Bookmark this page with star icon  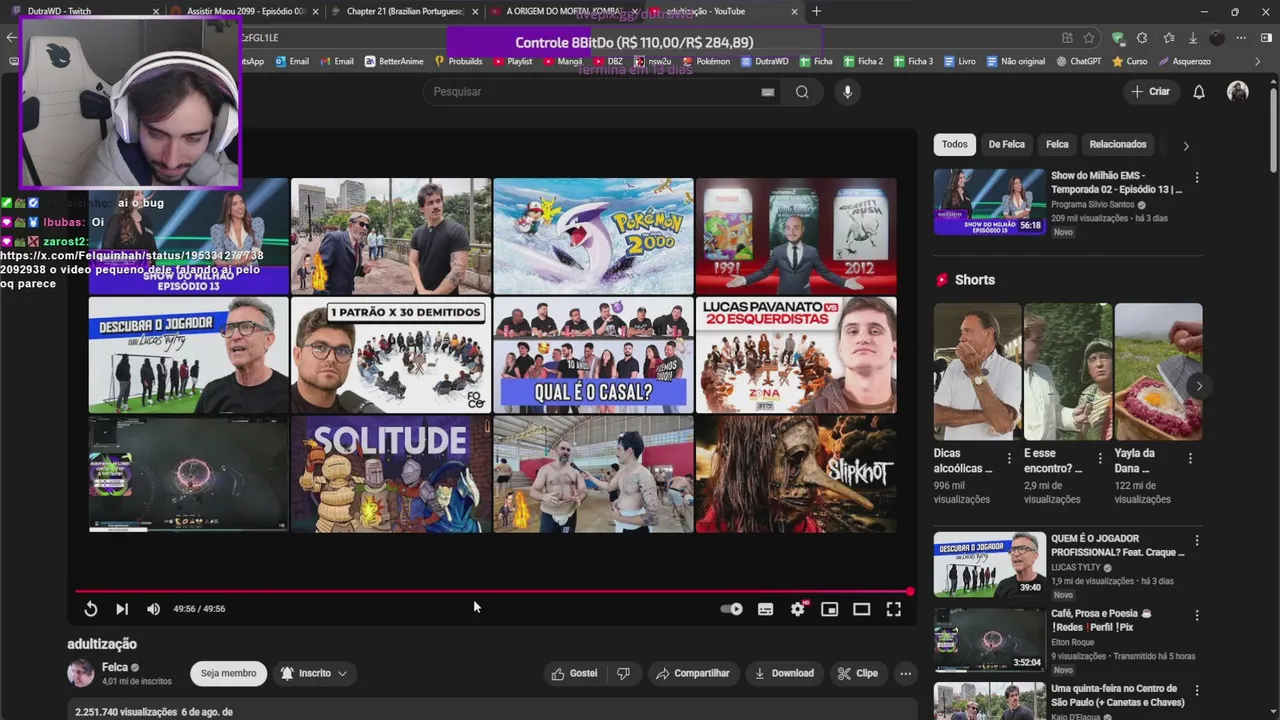(x=1089, y=38)
